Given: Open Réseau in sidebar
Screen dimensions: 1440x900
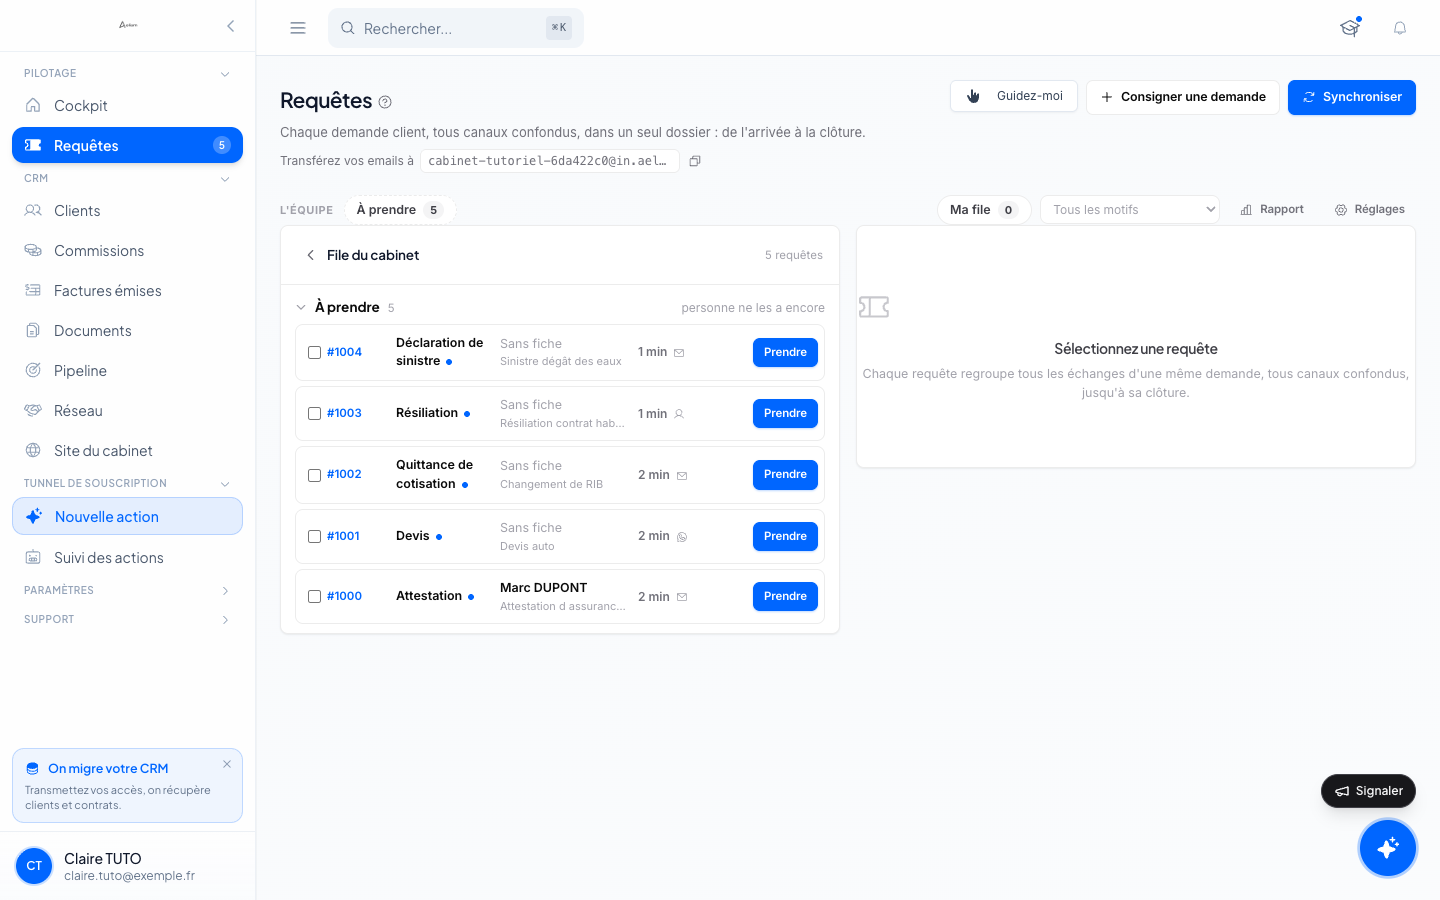Looking at the screenshot, I should (x=127, y=410).
